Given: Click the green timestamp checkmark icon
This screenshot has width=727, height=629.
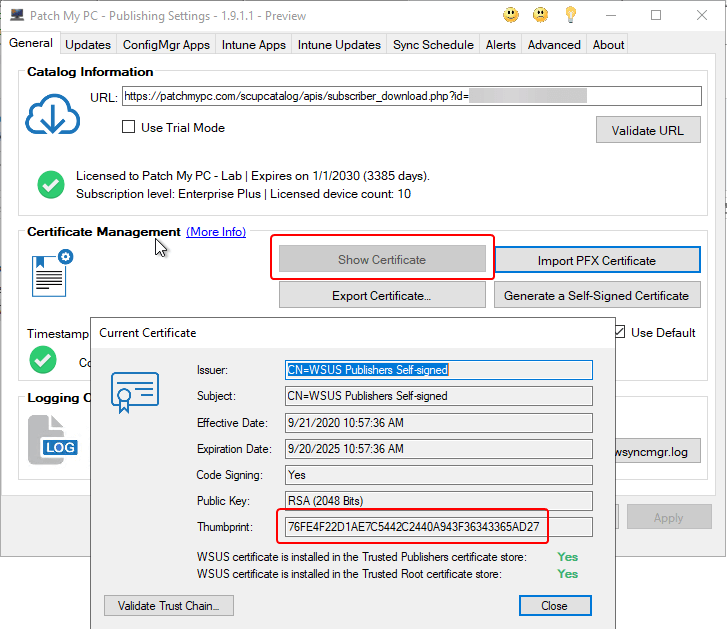Looking at the screenshot, I should (x=43, y=360).
